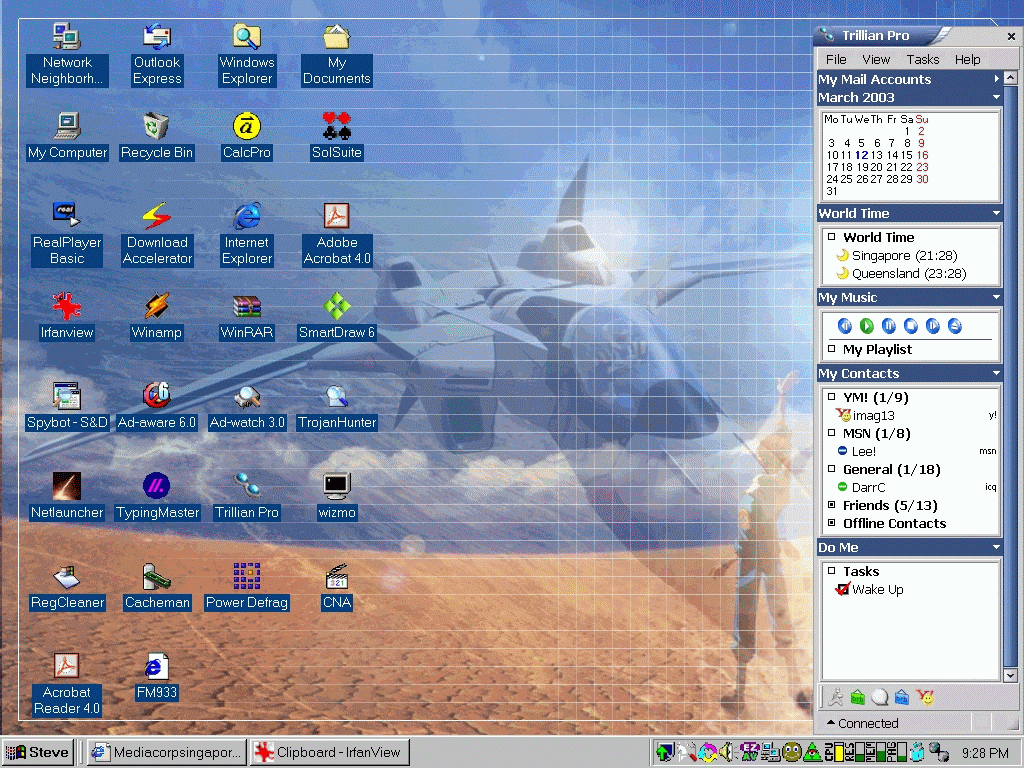
Task: Select March 12 on the calendar
Action: click(x=861, y=155)
